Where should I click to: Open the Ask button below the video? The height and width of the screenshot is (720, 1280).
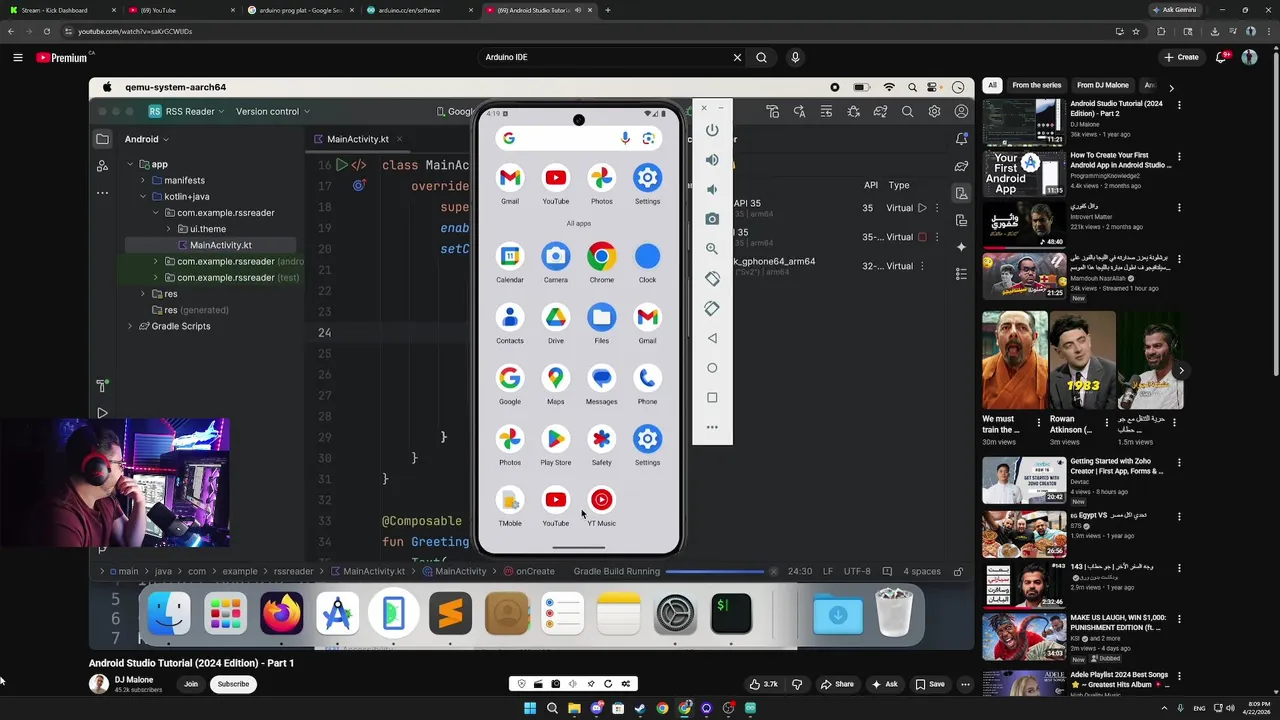click(884, 684)
